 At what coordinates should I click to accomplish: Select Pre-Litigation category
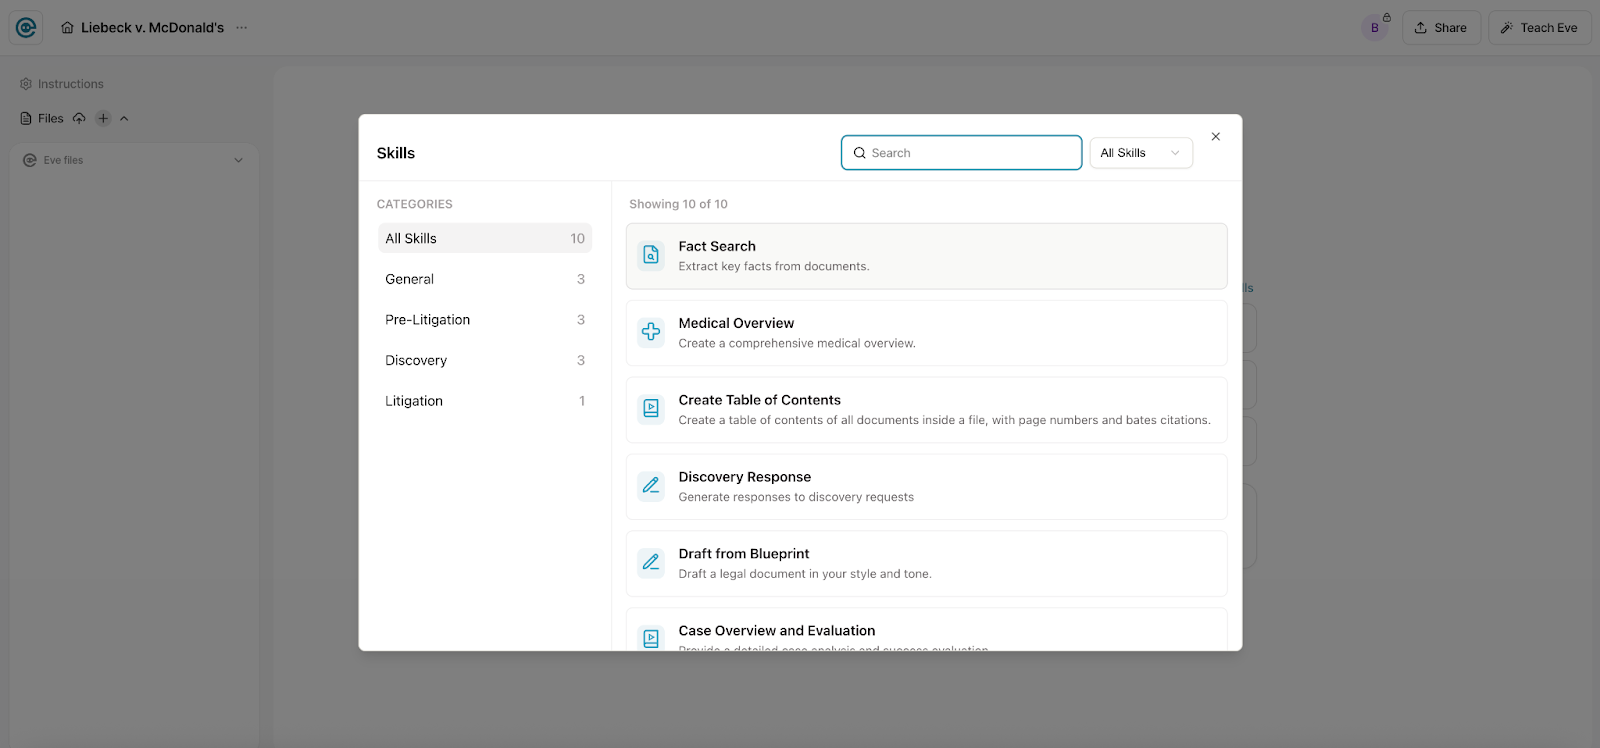pyautogui.click(x=485, y=320)
